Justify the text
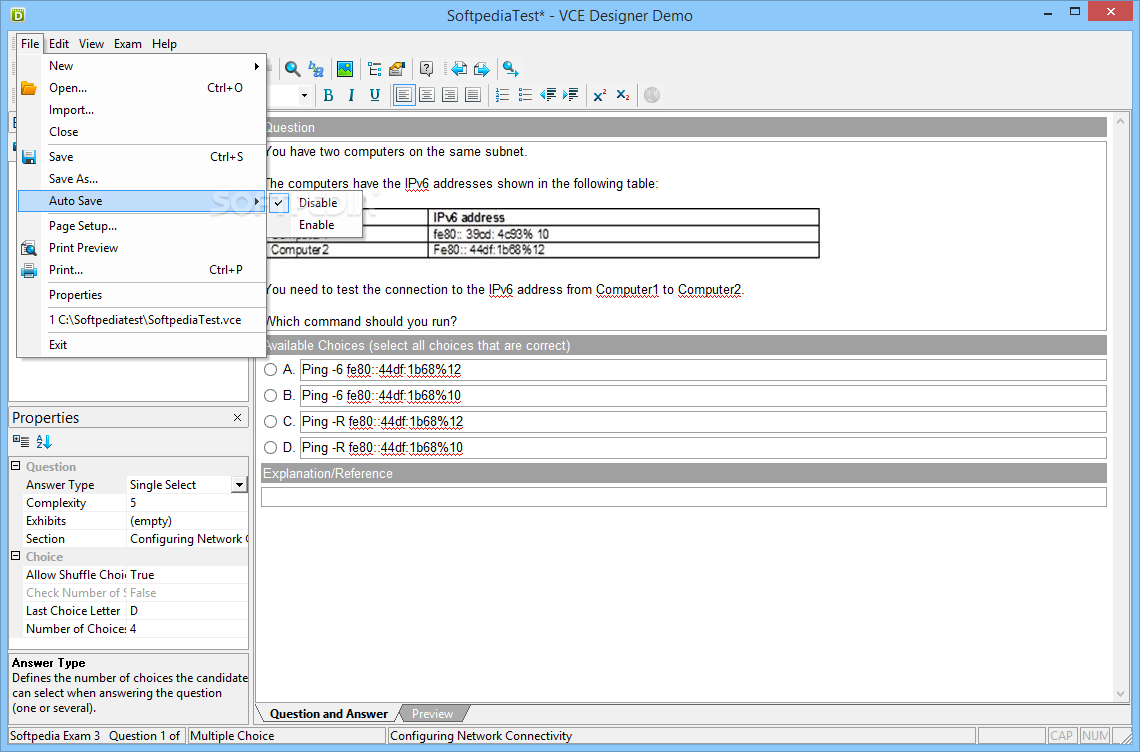Image resolution: width=1140 pixels, height=752 pixels. [x=473, y=95]
